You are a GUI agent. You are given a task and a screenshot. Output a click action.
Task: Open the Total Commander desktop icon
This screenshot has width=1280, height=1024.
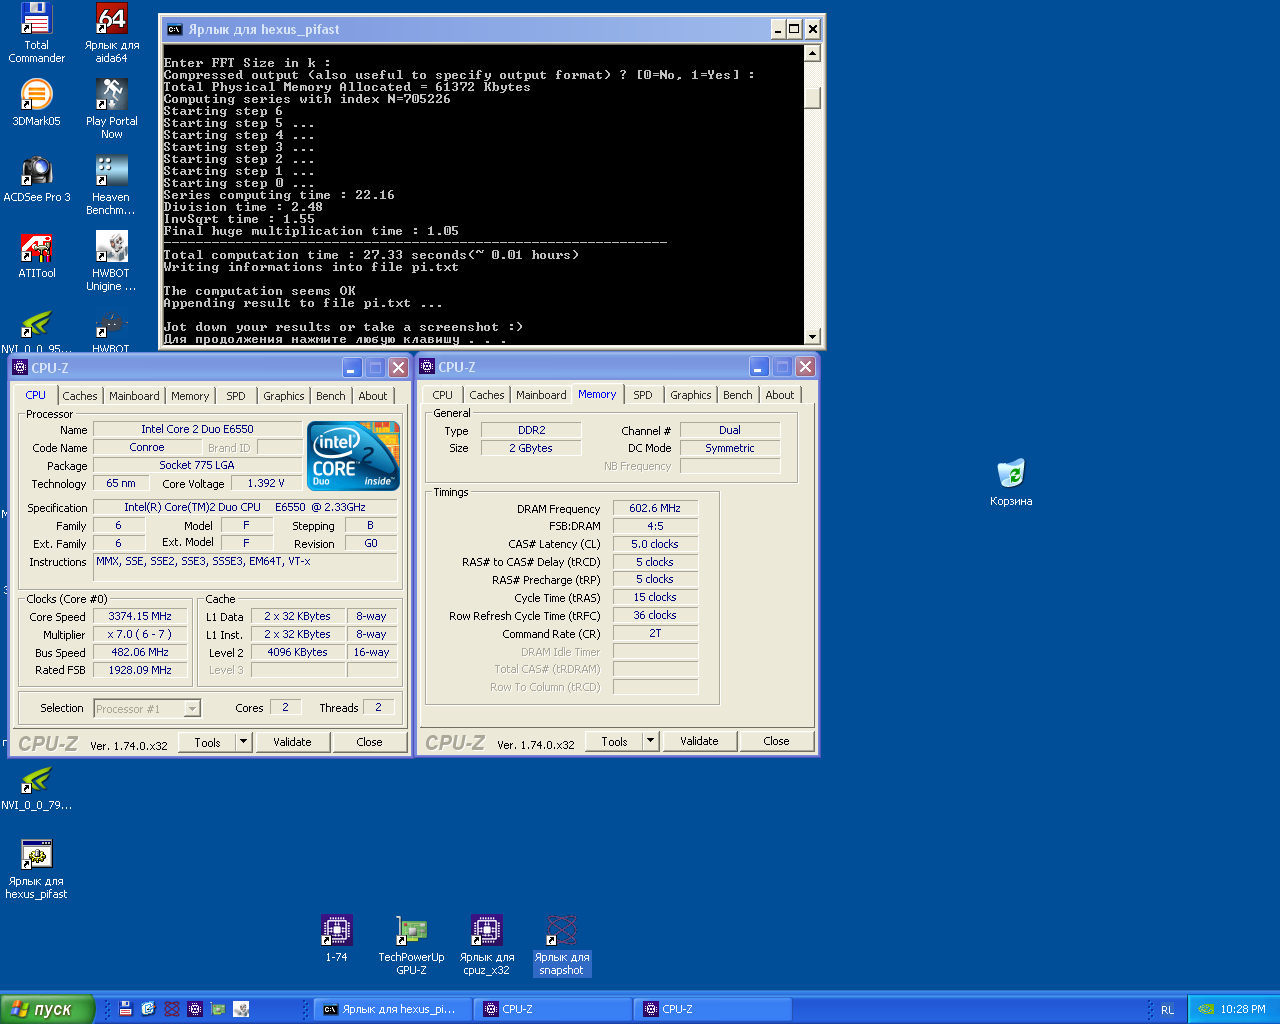(36, 33)
